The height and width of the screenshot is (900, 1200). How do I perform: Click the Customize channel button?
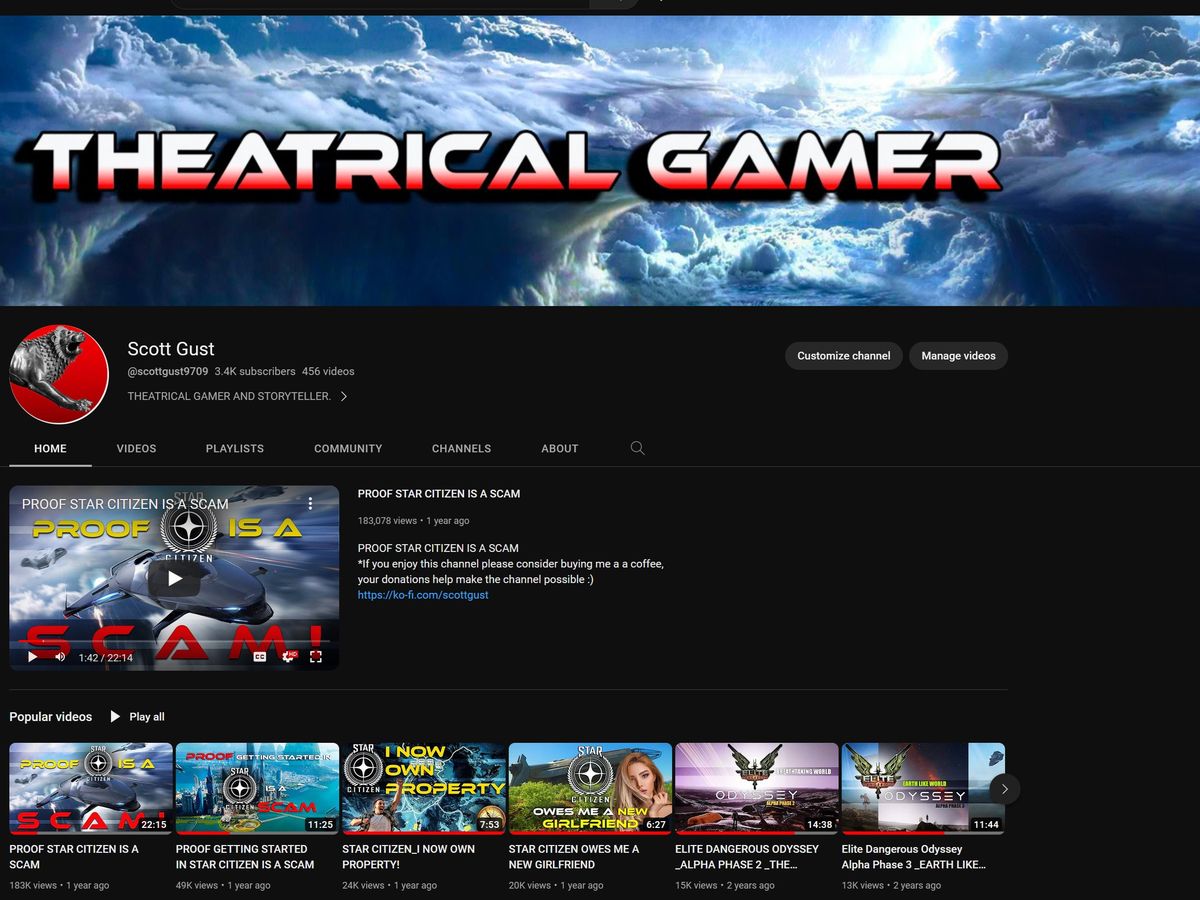pyautogui.click(x=843, y=356)
